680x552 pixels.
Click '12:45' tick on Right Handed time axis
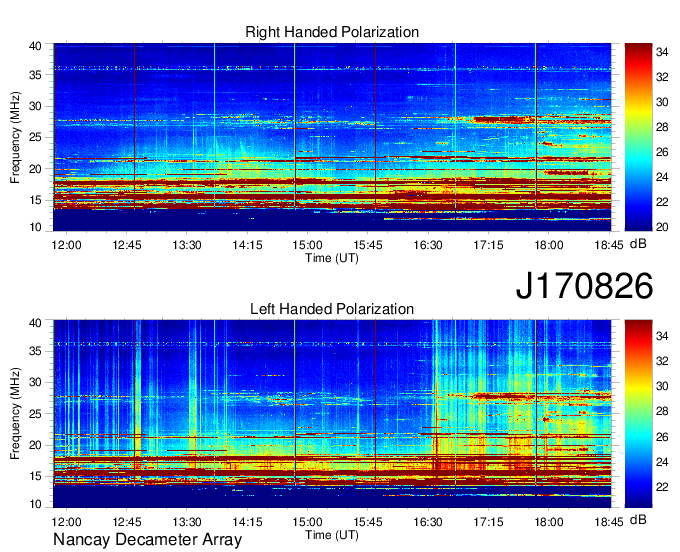[127, 245]
